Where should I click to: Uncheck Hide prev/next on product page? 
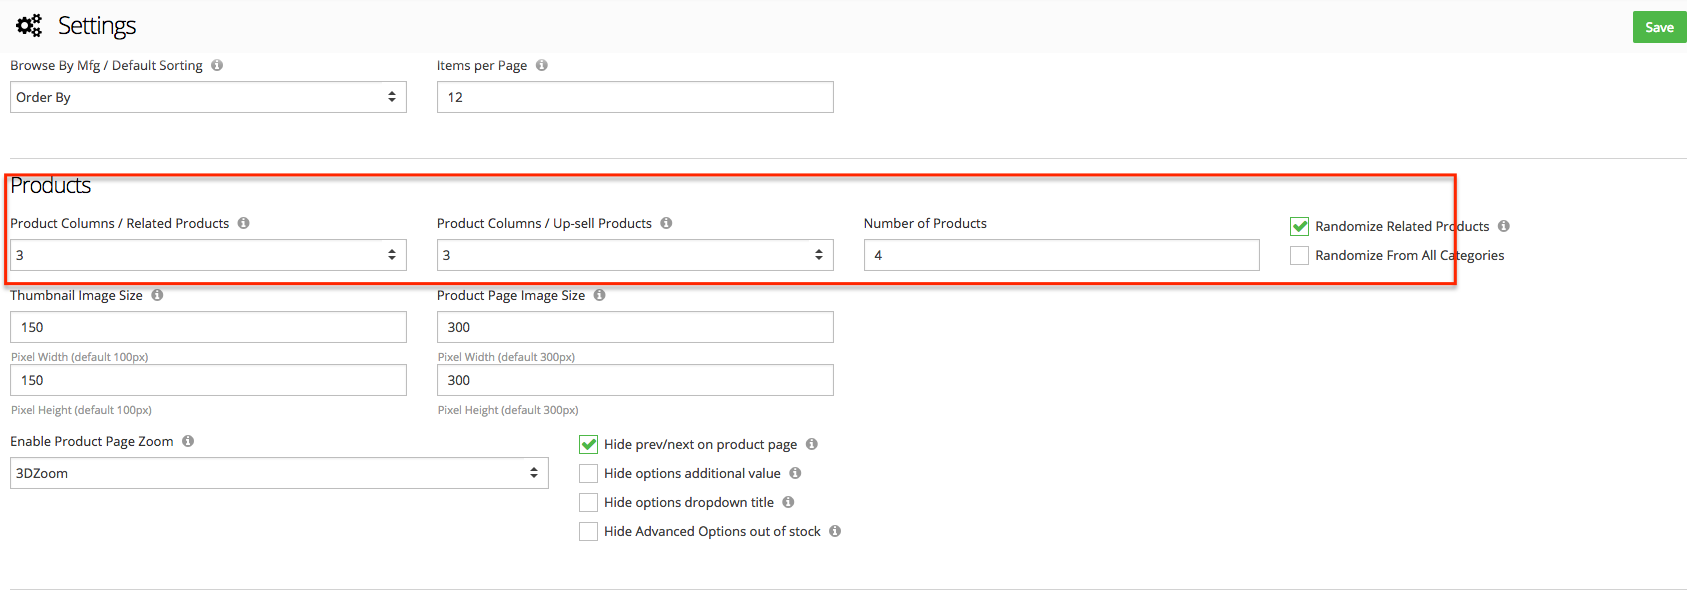[588, 444]
